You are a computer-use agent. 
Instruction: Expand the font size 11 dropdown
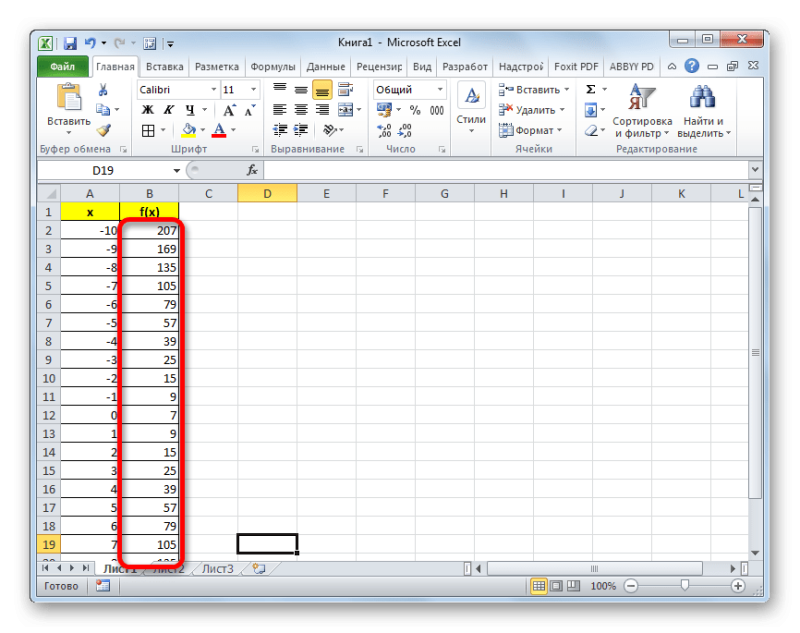[253, 90]
